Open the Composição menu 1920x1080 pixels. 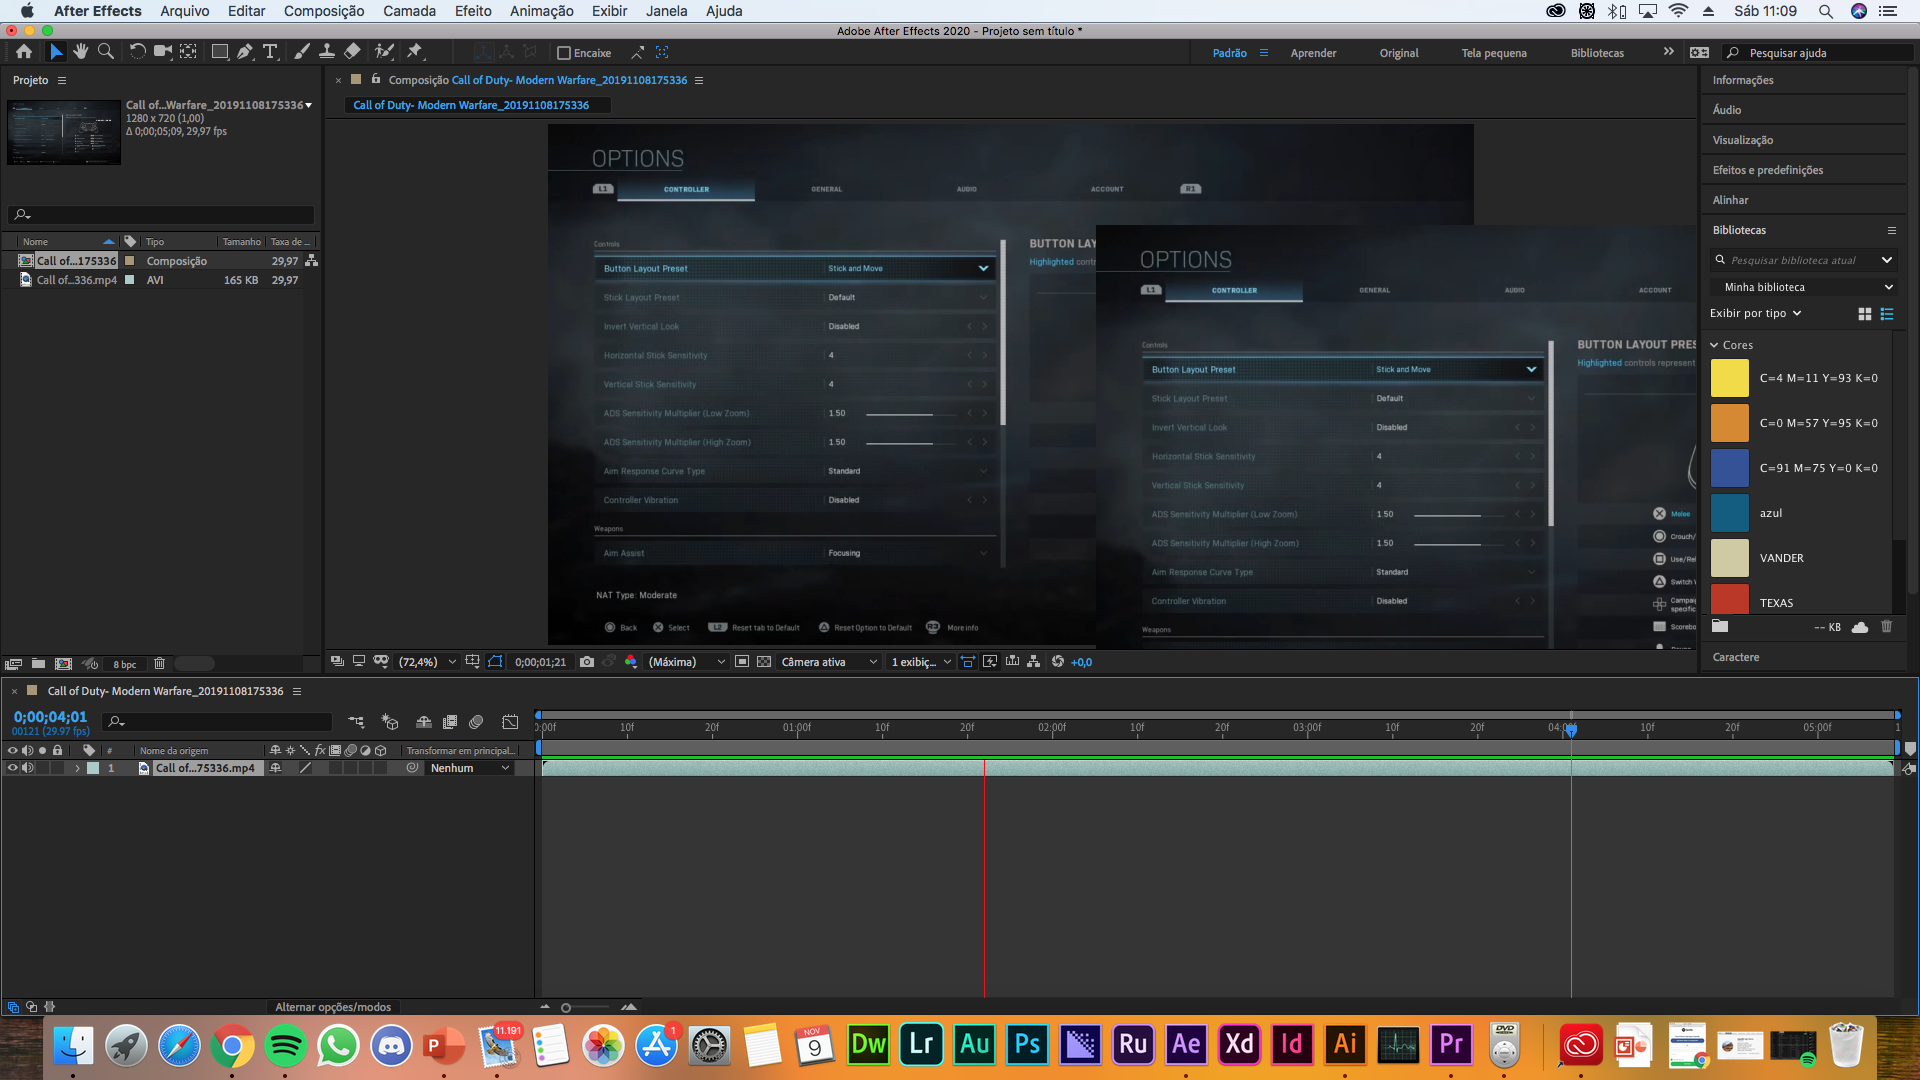tap(323, 11)
